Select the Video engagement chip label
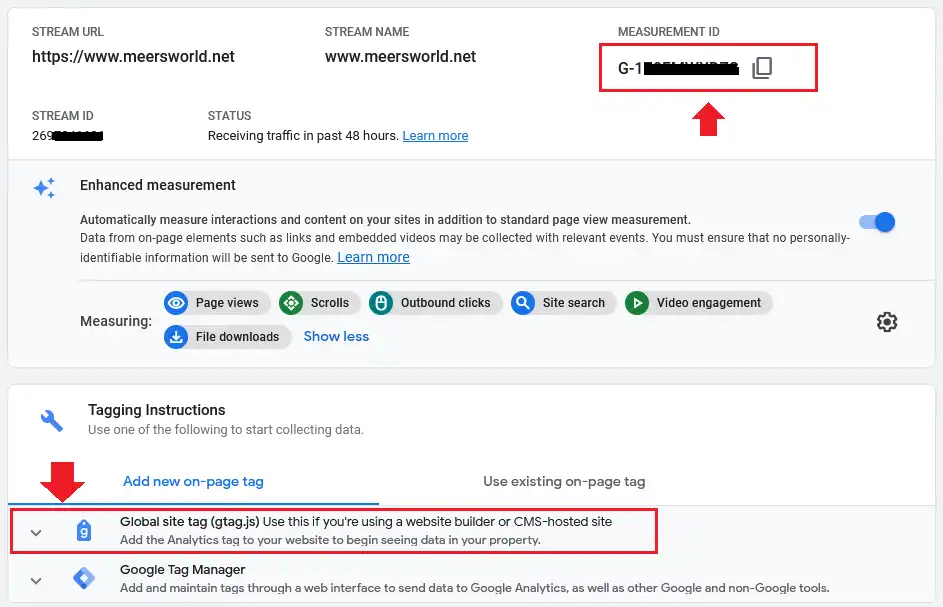 click(x=708, y=303)
